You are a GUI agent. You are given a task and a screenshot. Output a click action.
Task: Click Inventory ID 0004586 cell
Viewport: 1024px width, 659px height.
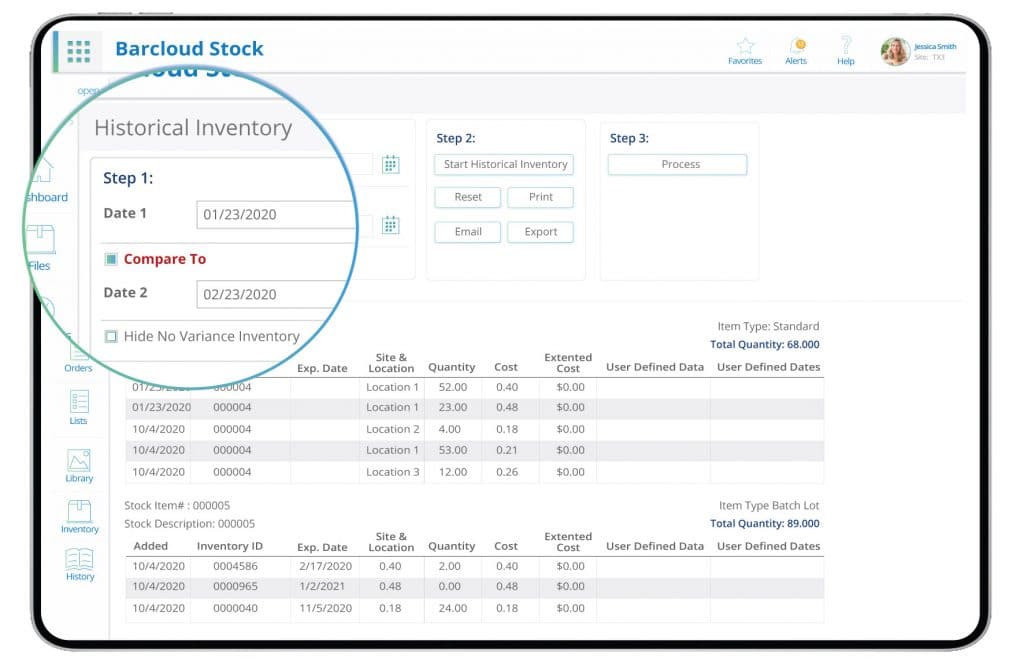pos(235,566)
